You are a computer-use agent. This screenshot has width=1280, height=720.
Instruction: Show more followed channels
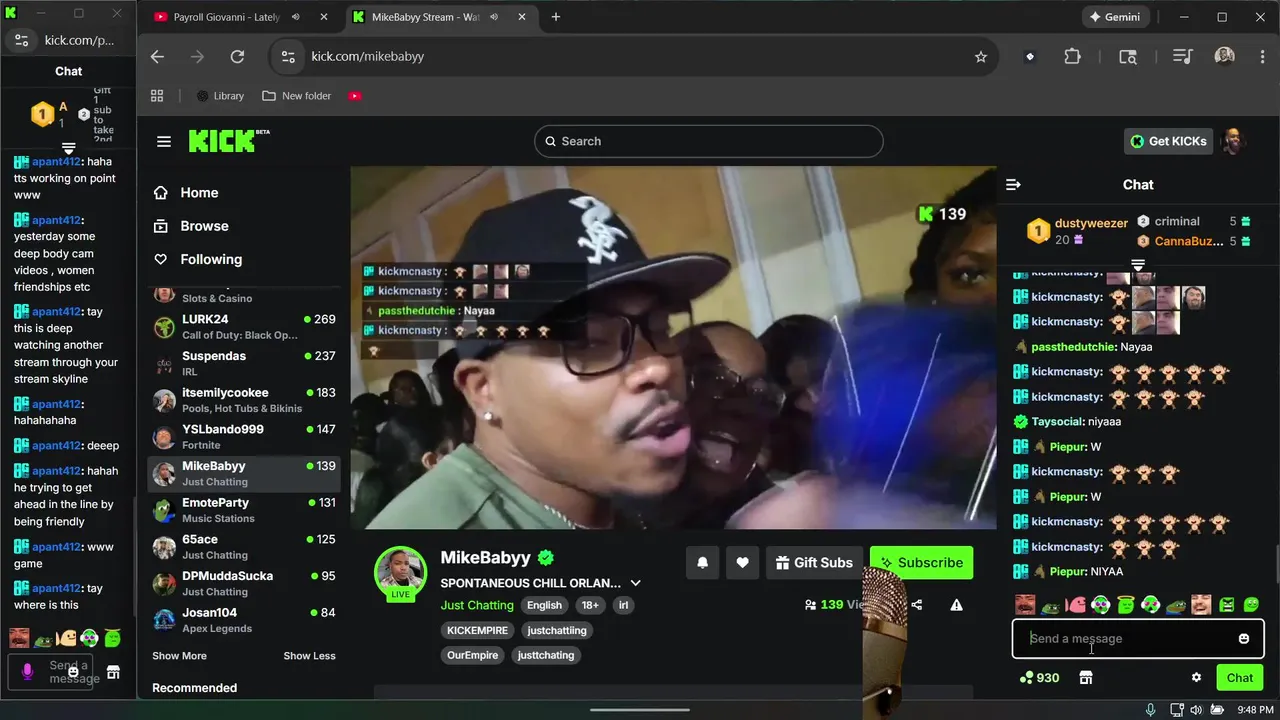click(x=180, y=656)
